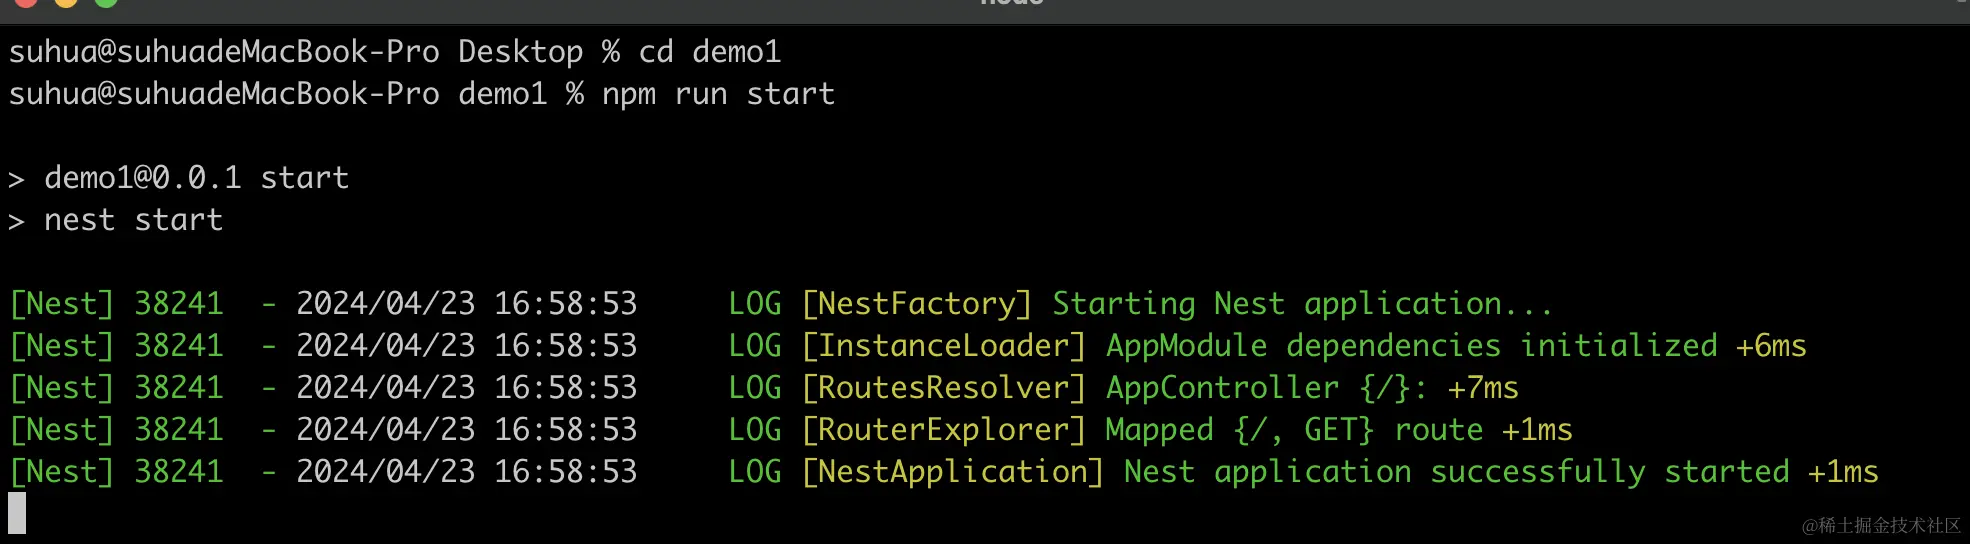Click the 'cd demo1' command text

pos(709,52)
